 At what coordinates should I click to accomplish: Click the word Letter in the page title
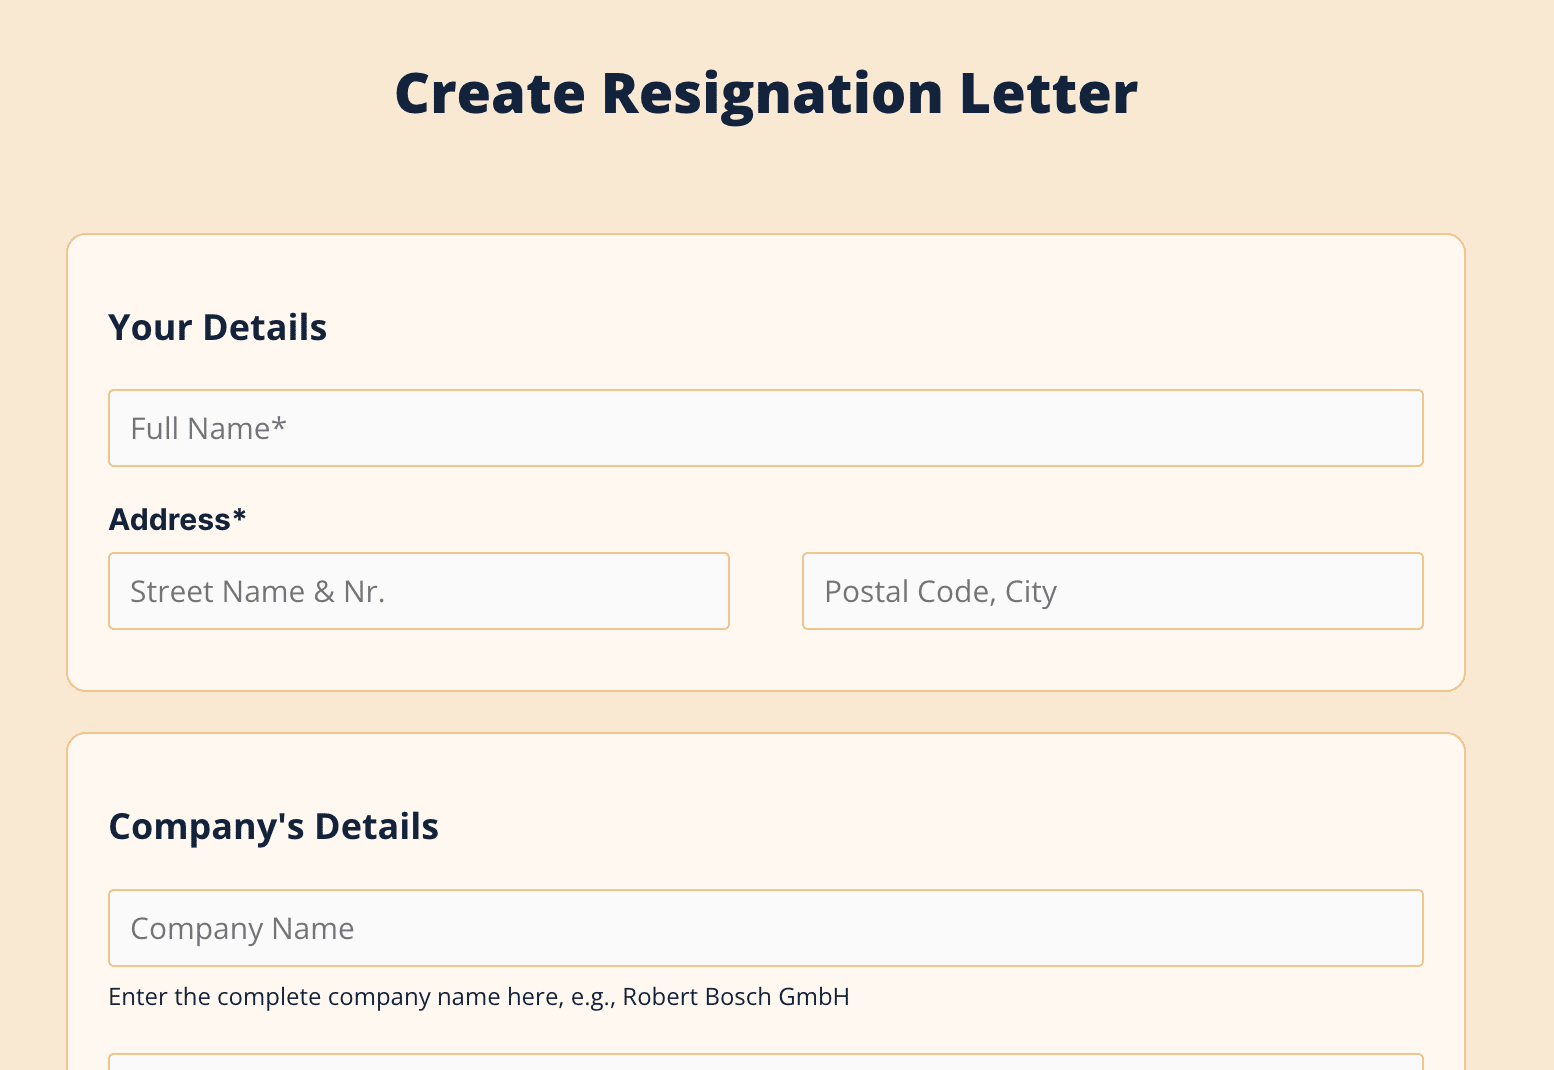click(x=1048, y=93)
